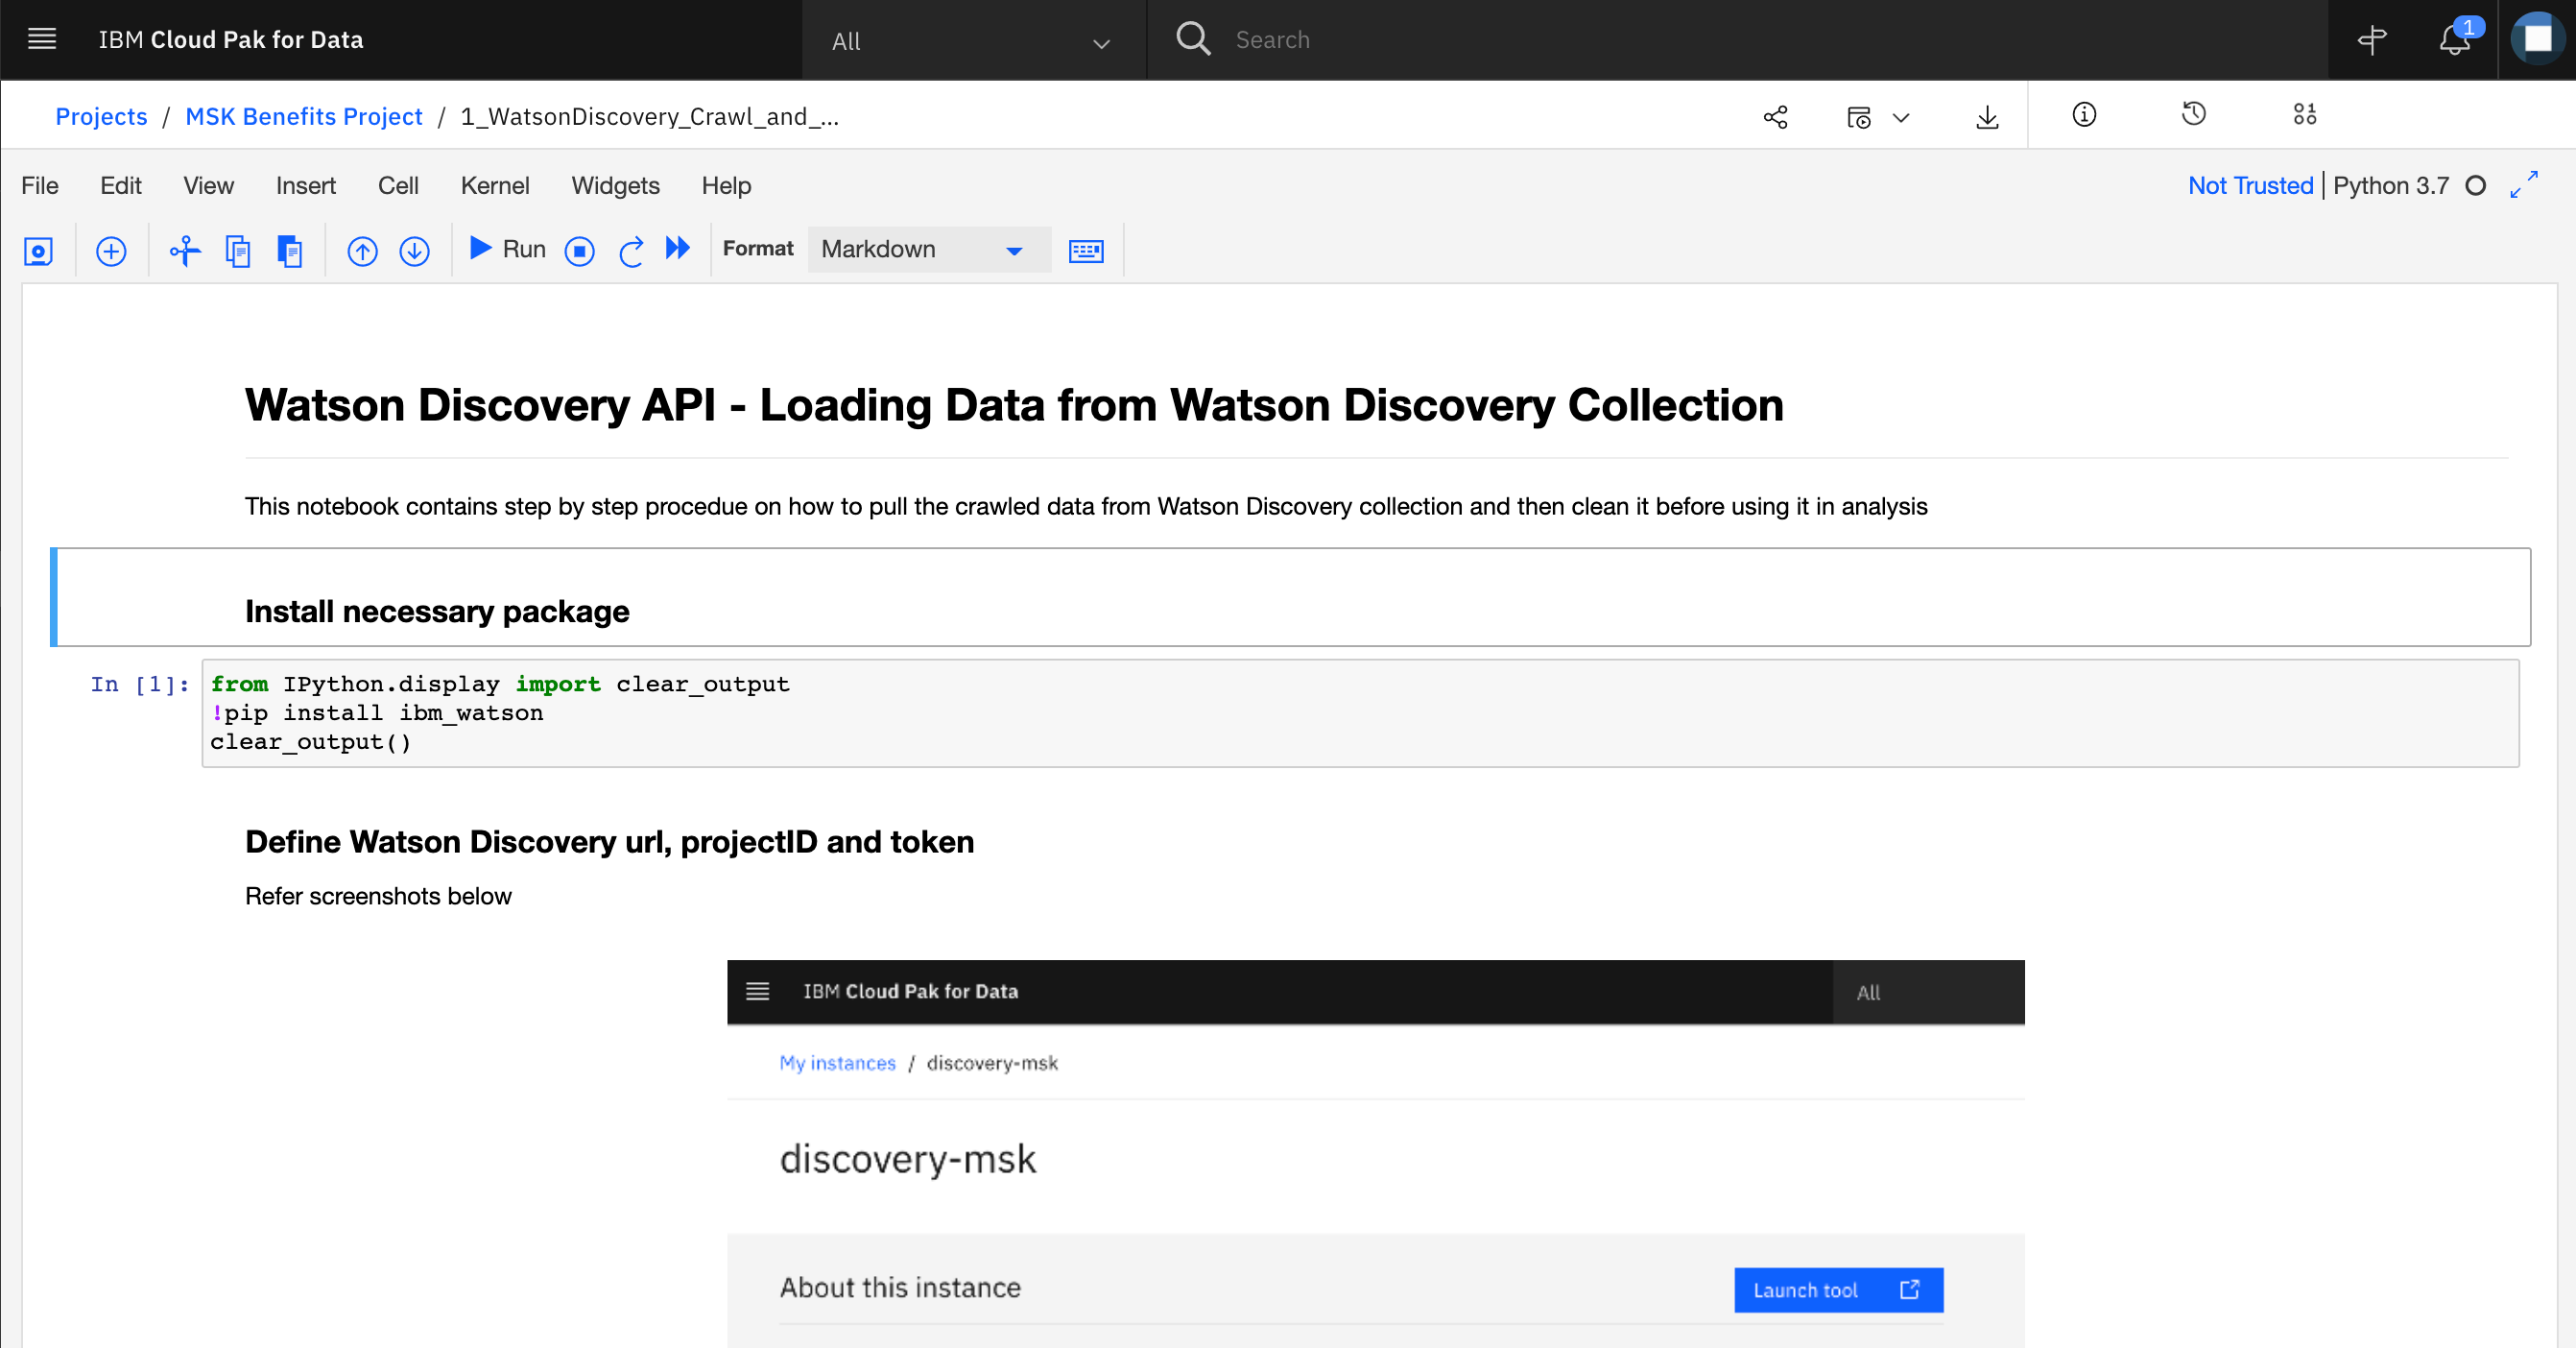Open the Cell menu

pos(398,186)
